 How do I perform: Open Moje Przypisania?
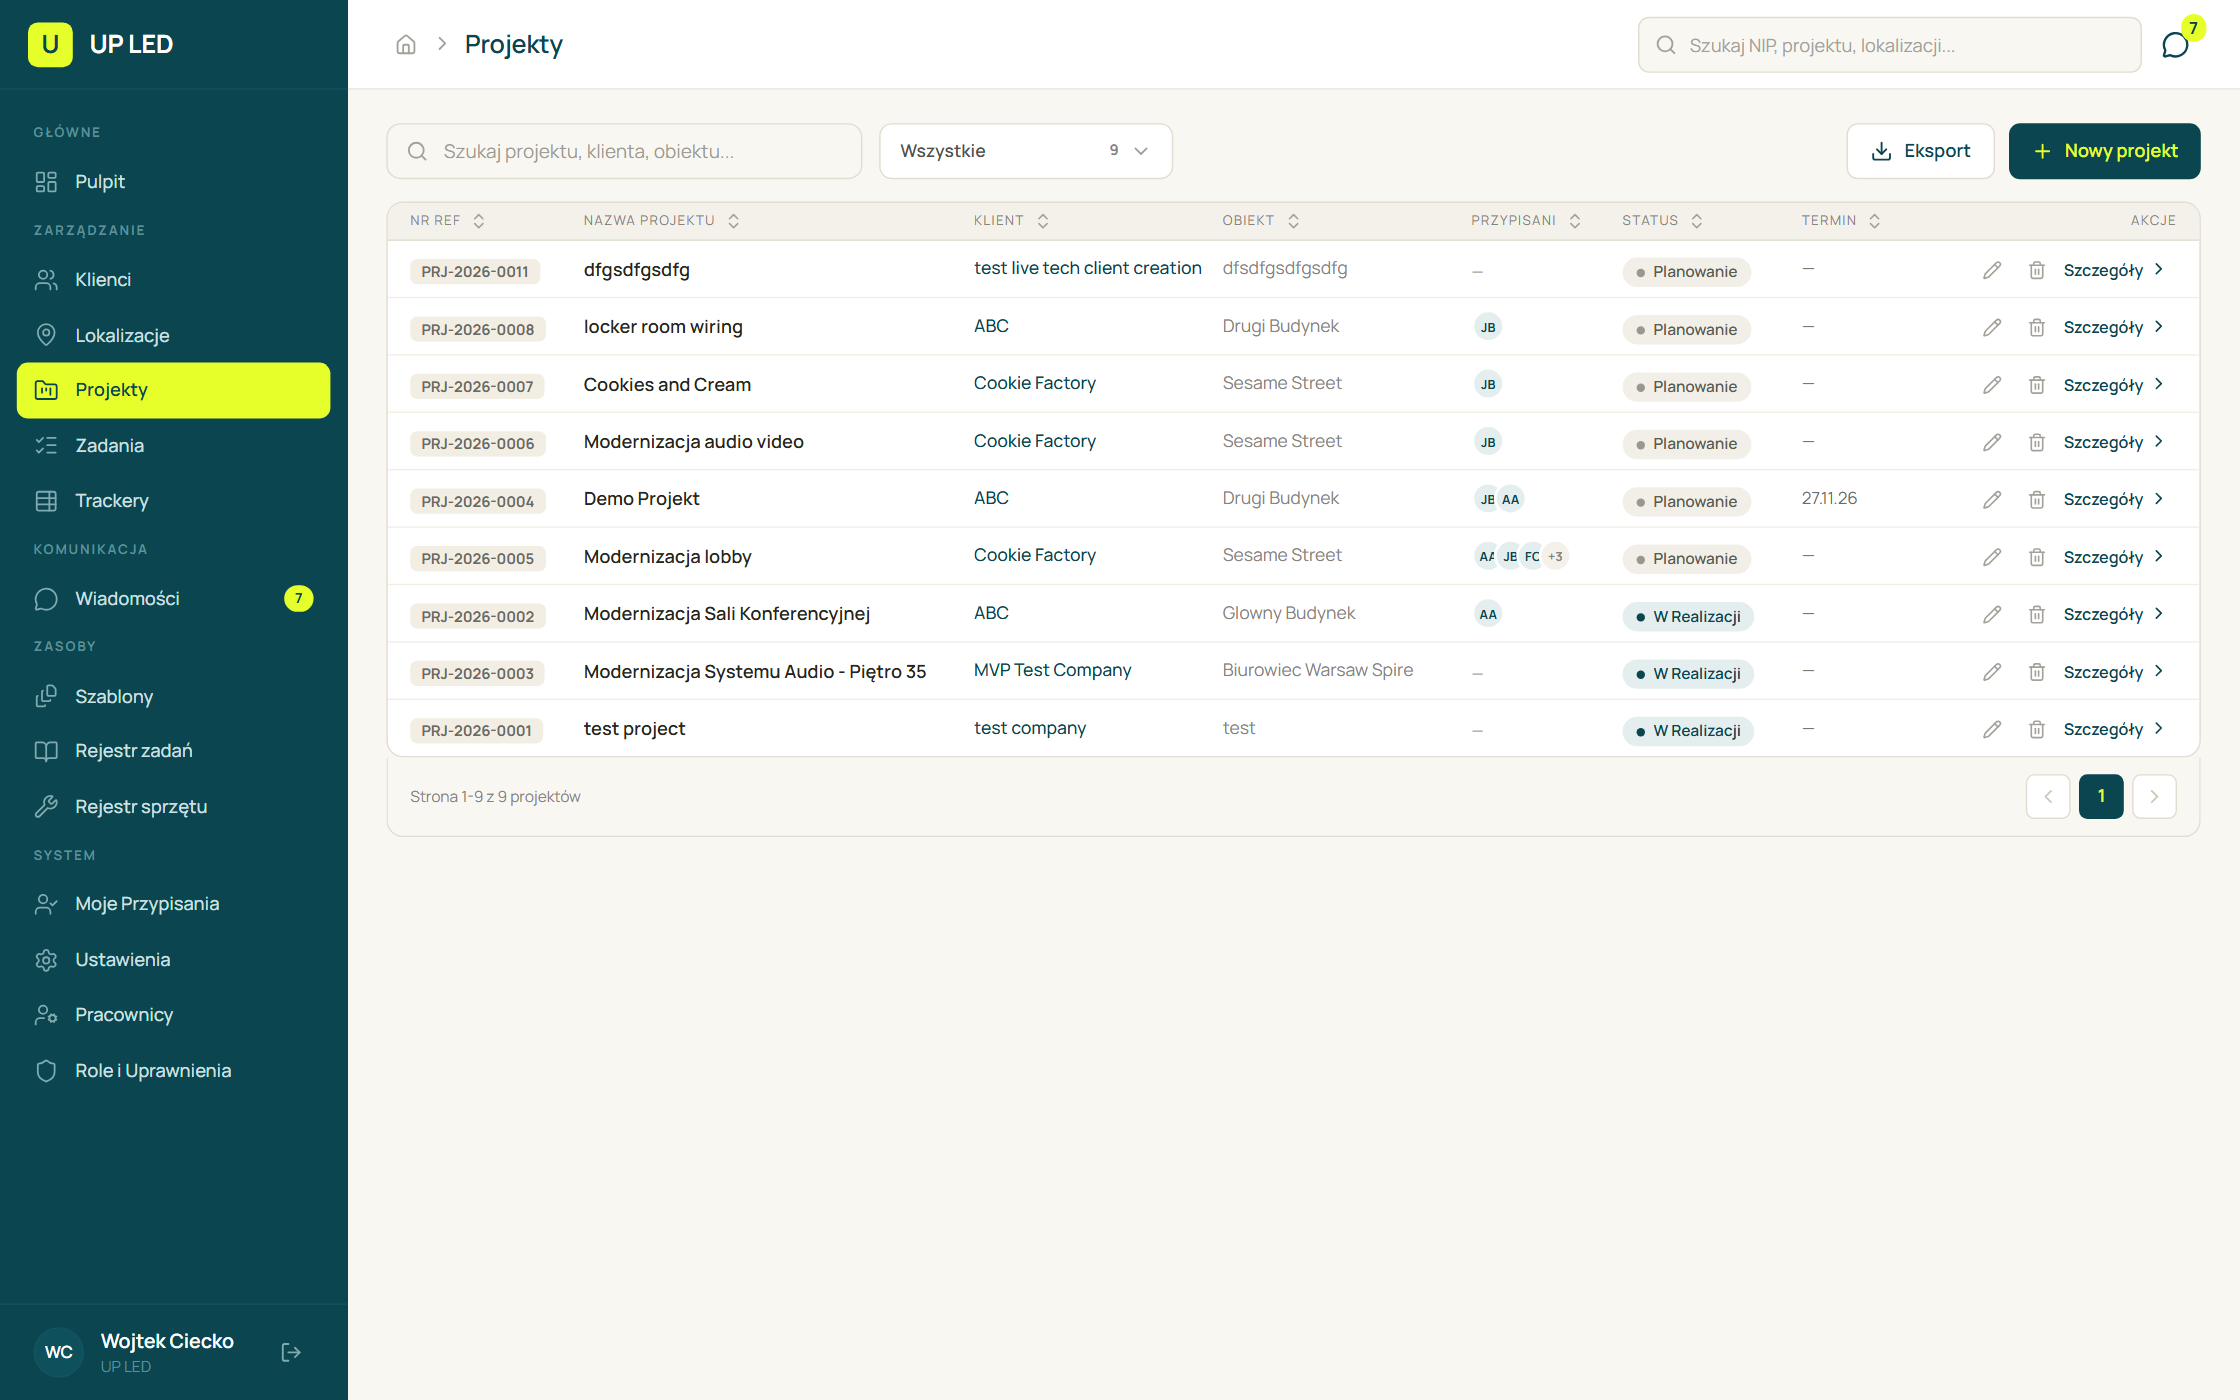173,904
